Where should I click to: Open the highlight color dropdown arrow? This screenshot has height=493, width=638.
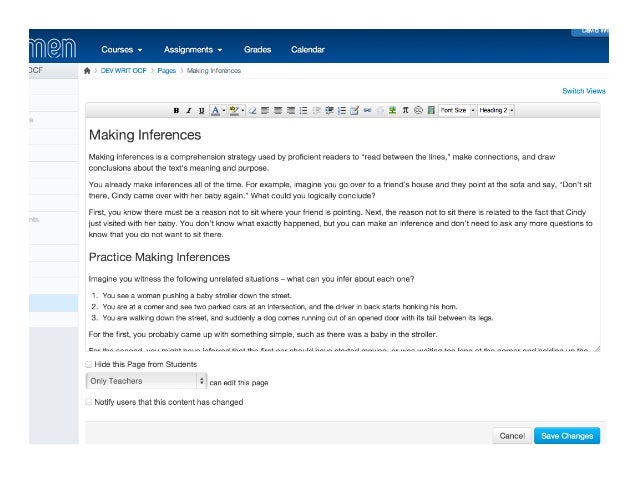[x=243, y=110]
